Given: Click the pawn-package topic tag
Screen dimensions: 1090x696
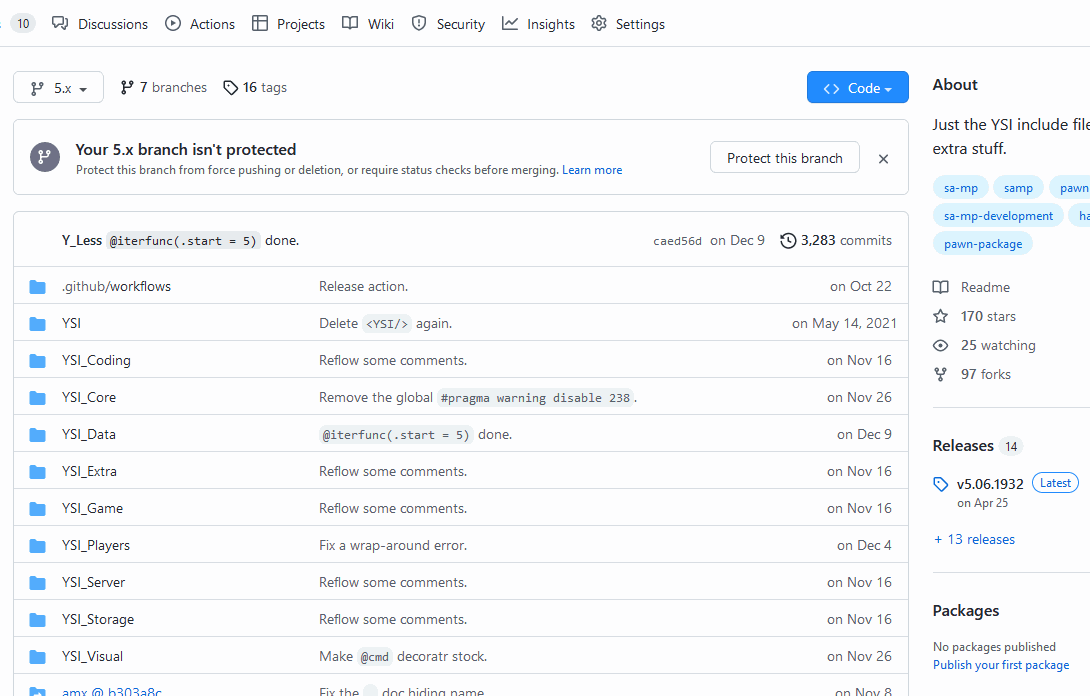Looking at the screenshot, I should coord(983,243).
